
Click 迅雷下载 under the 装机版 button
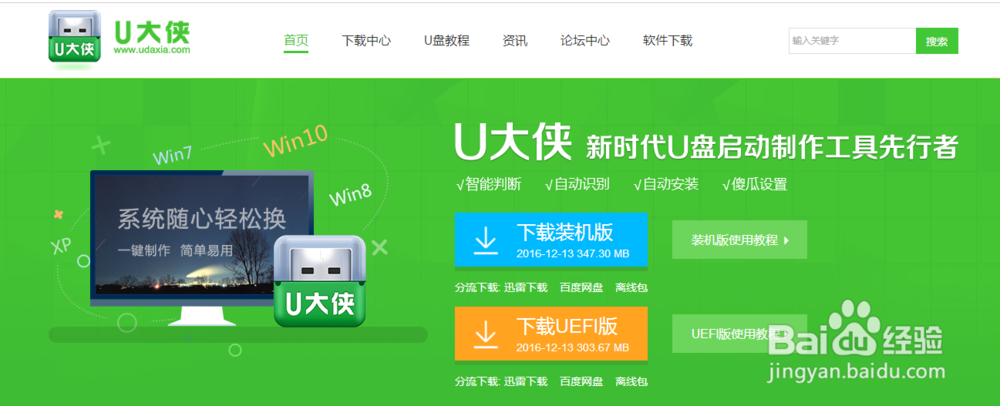point(526,287)
